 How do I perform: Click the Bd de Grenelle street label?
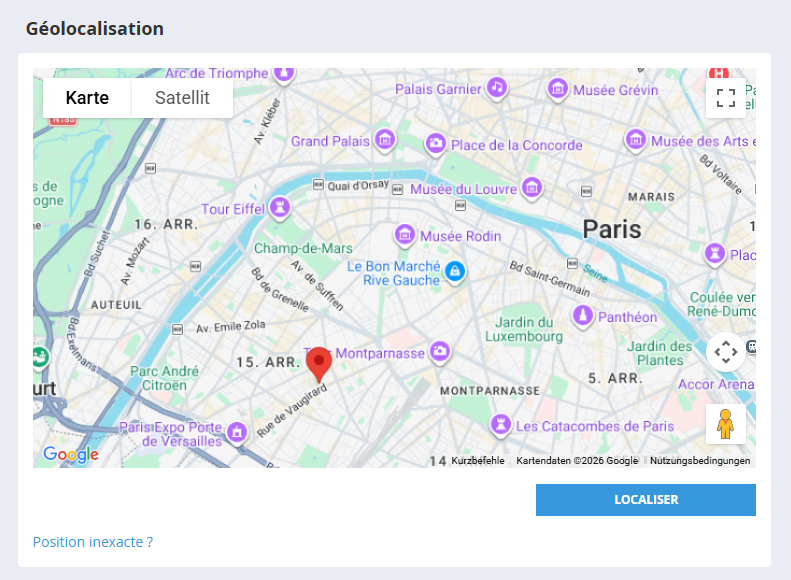click(280, 289)
